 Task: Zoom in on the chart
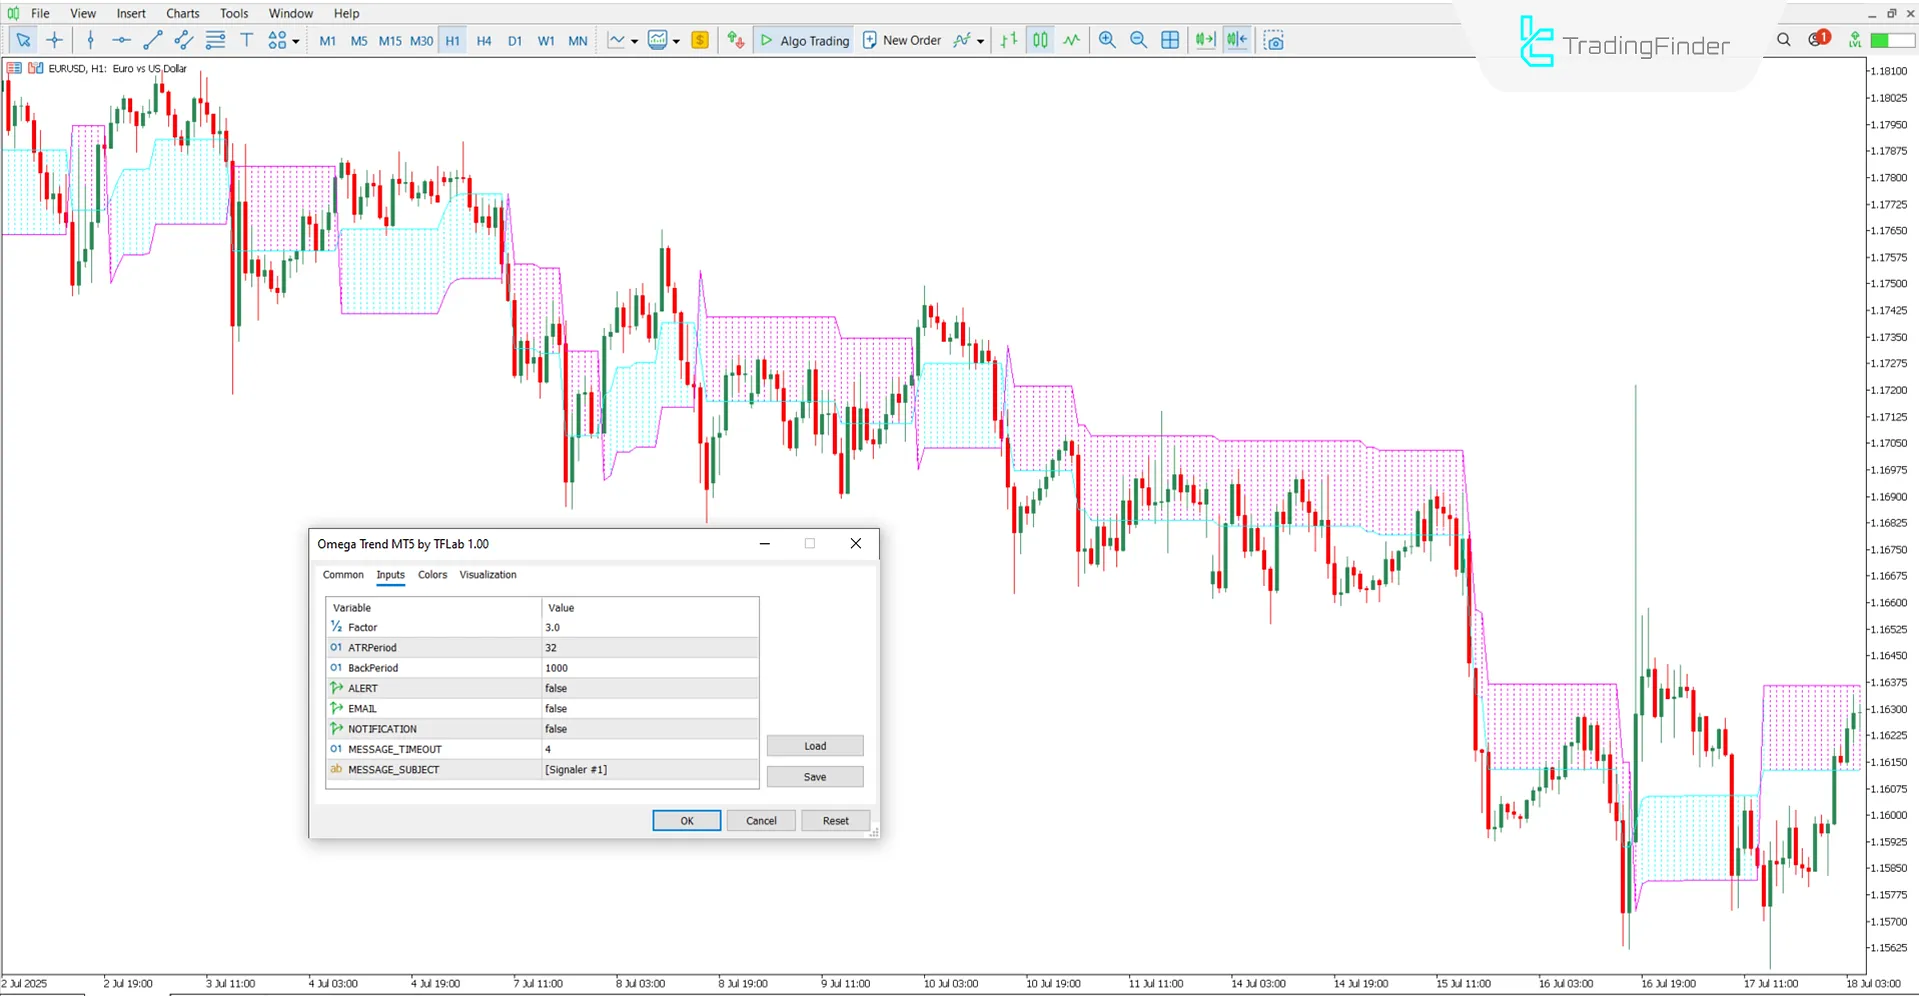(1107, 40)
